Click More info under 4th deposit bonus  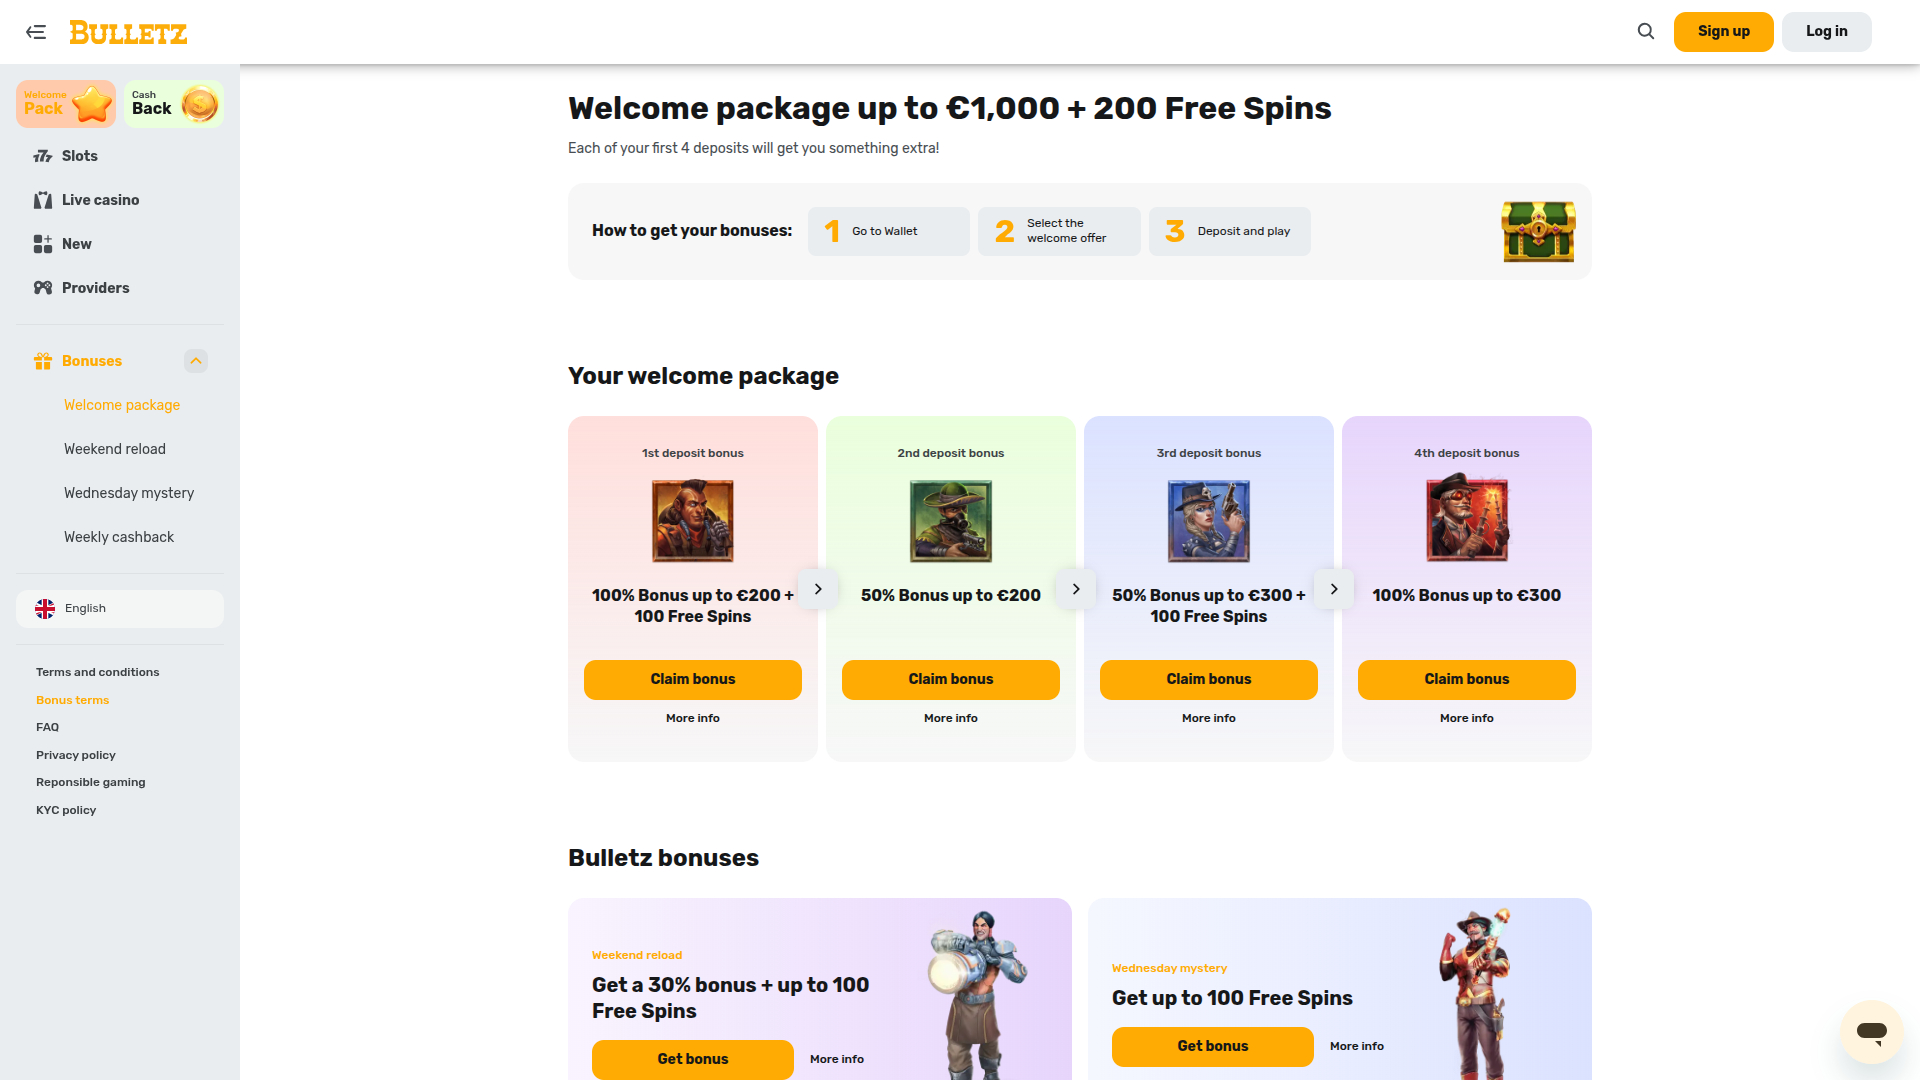(x=1466, y=717)
